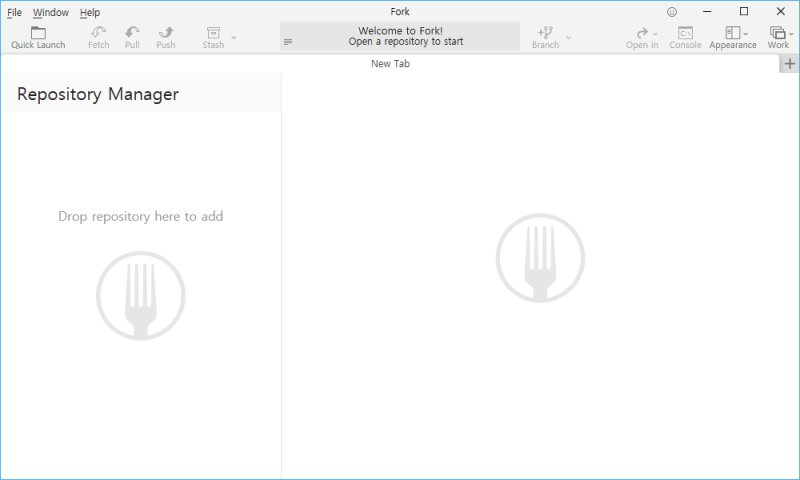The height and width of the screenshot is (480, 800).
Task: Click the Stash box icon
Action: point(213,33)
